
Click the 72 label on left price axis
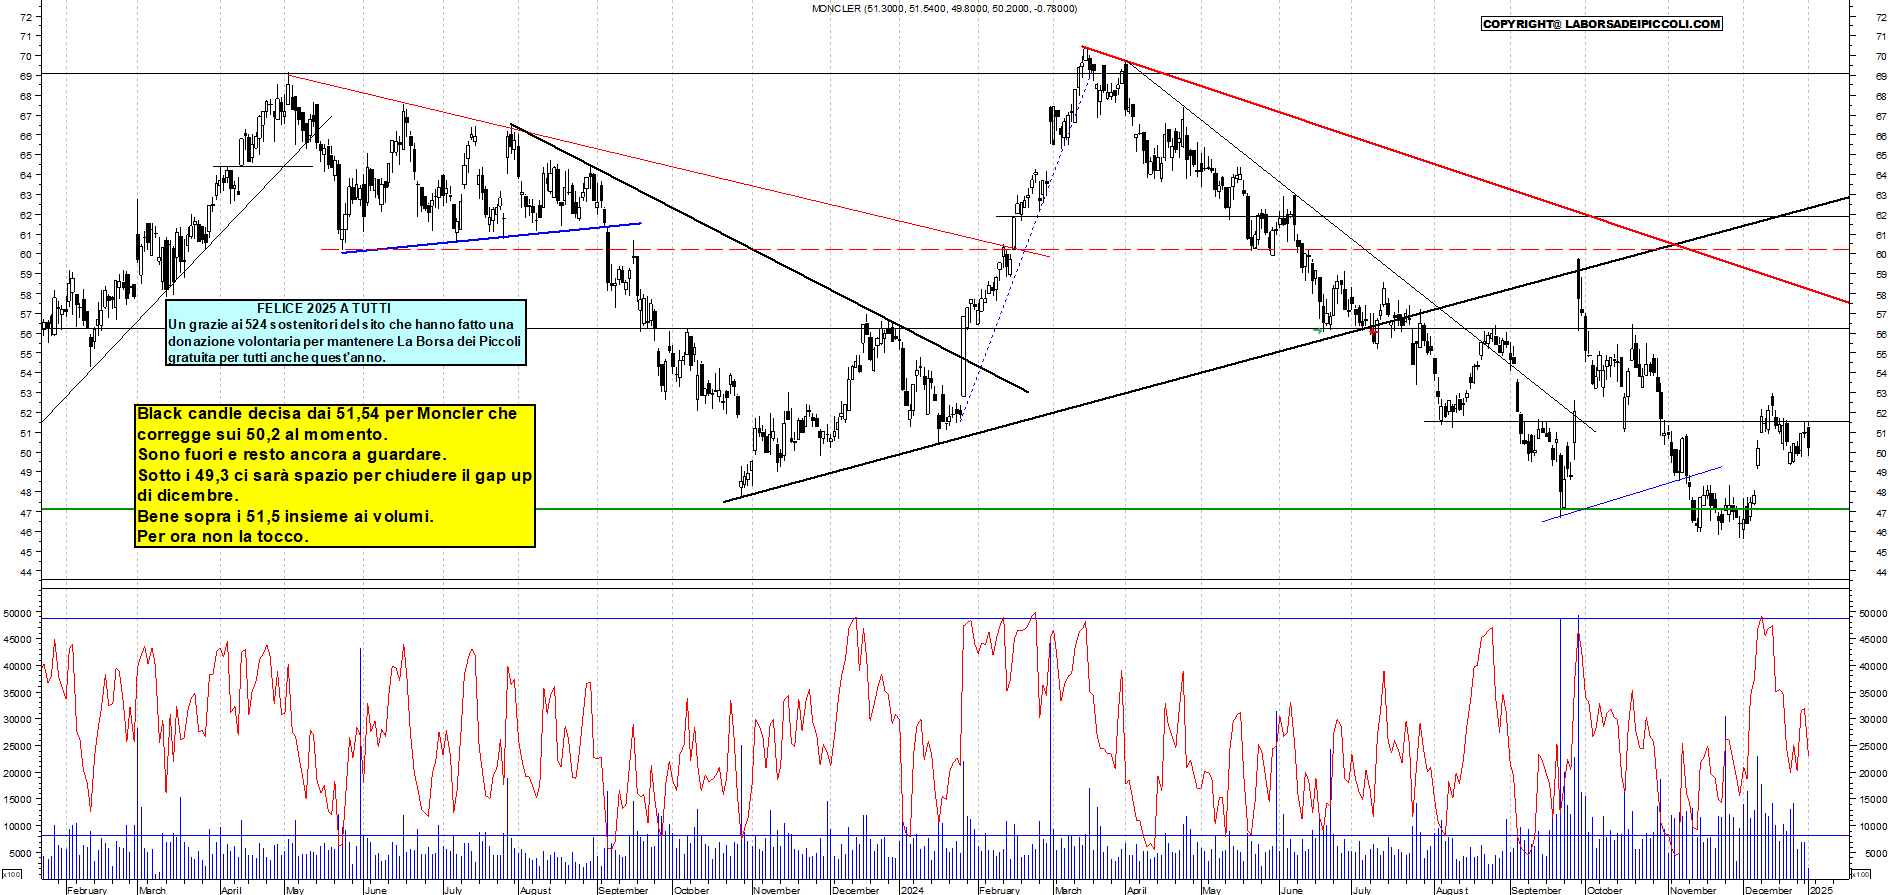tap(26, 17)
